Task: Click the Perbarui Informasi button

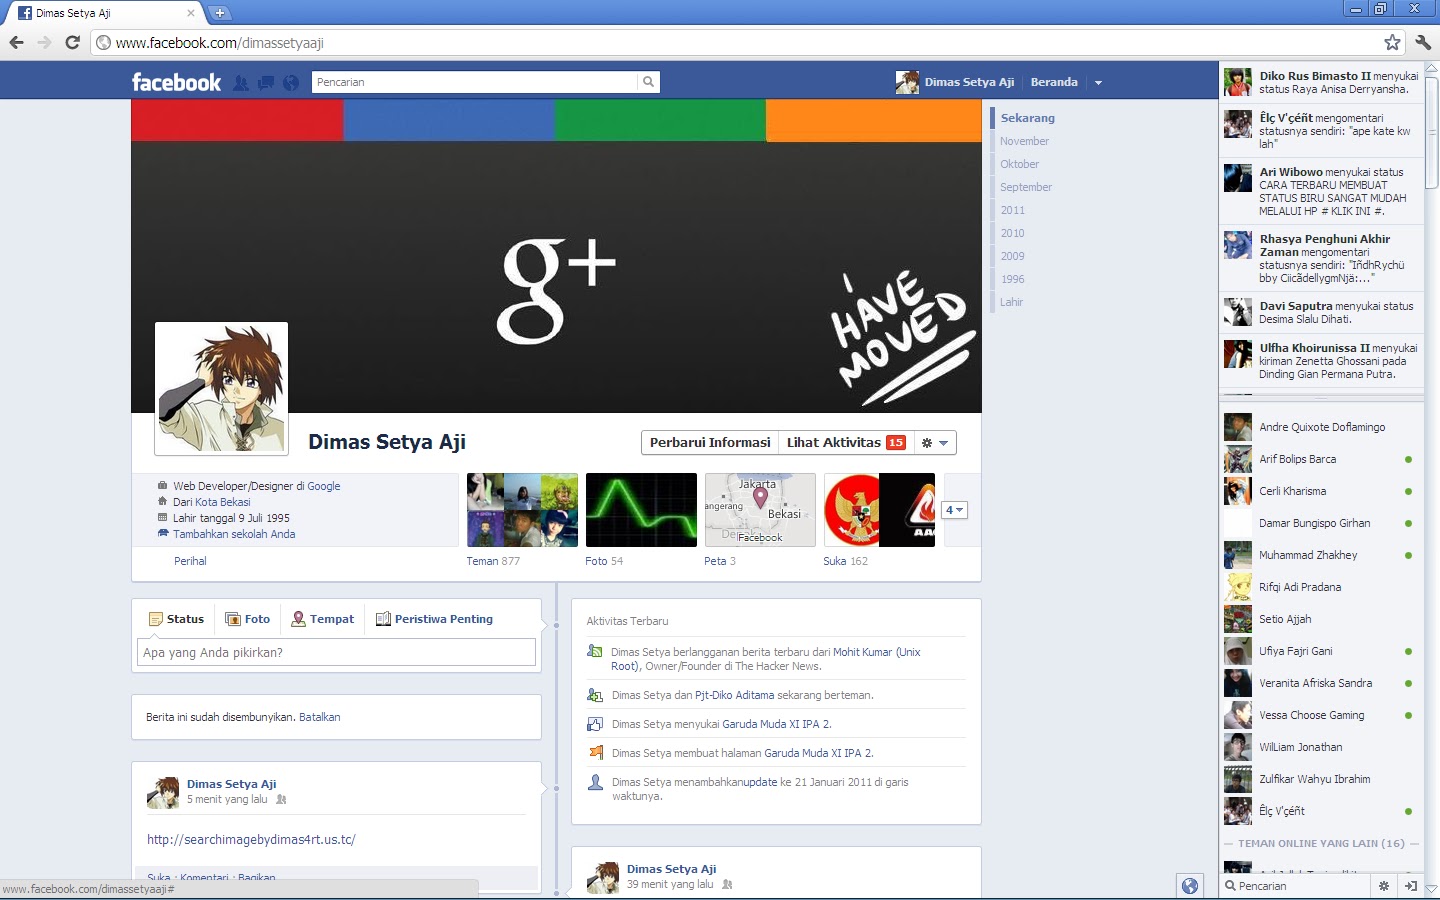Action: click(710, 443)
